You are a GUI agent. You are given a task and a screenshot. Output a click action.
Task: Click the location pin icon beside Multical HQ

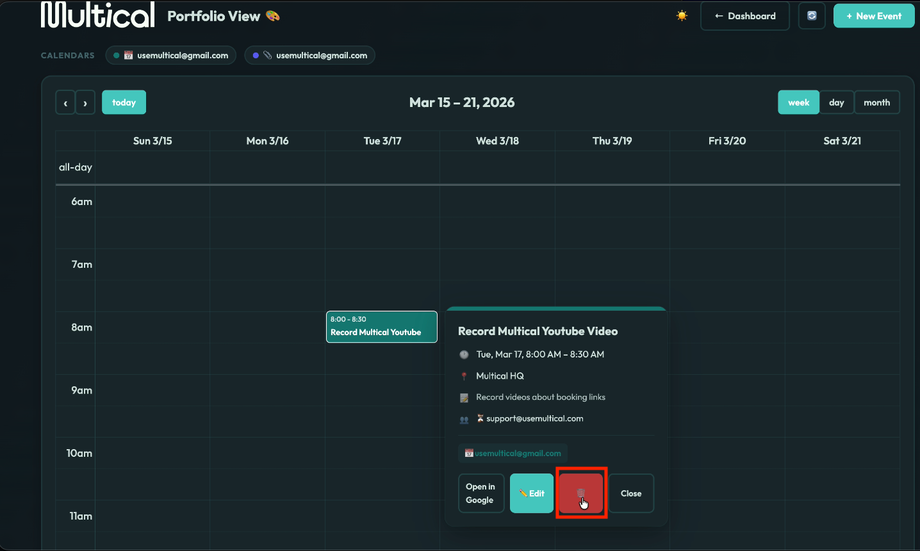(464, 376)
